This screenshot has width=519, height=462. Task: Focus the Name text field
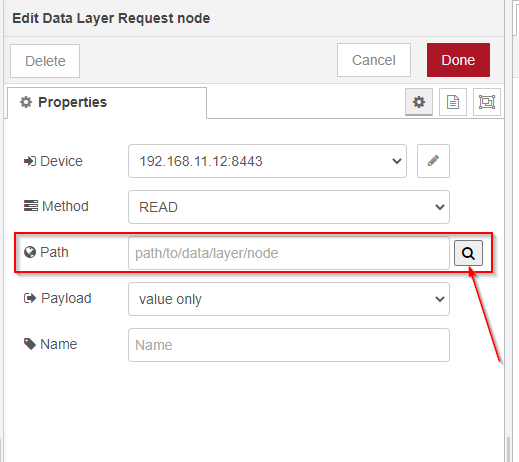tap(289, 345)
